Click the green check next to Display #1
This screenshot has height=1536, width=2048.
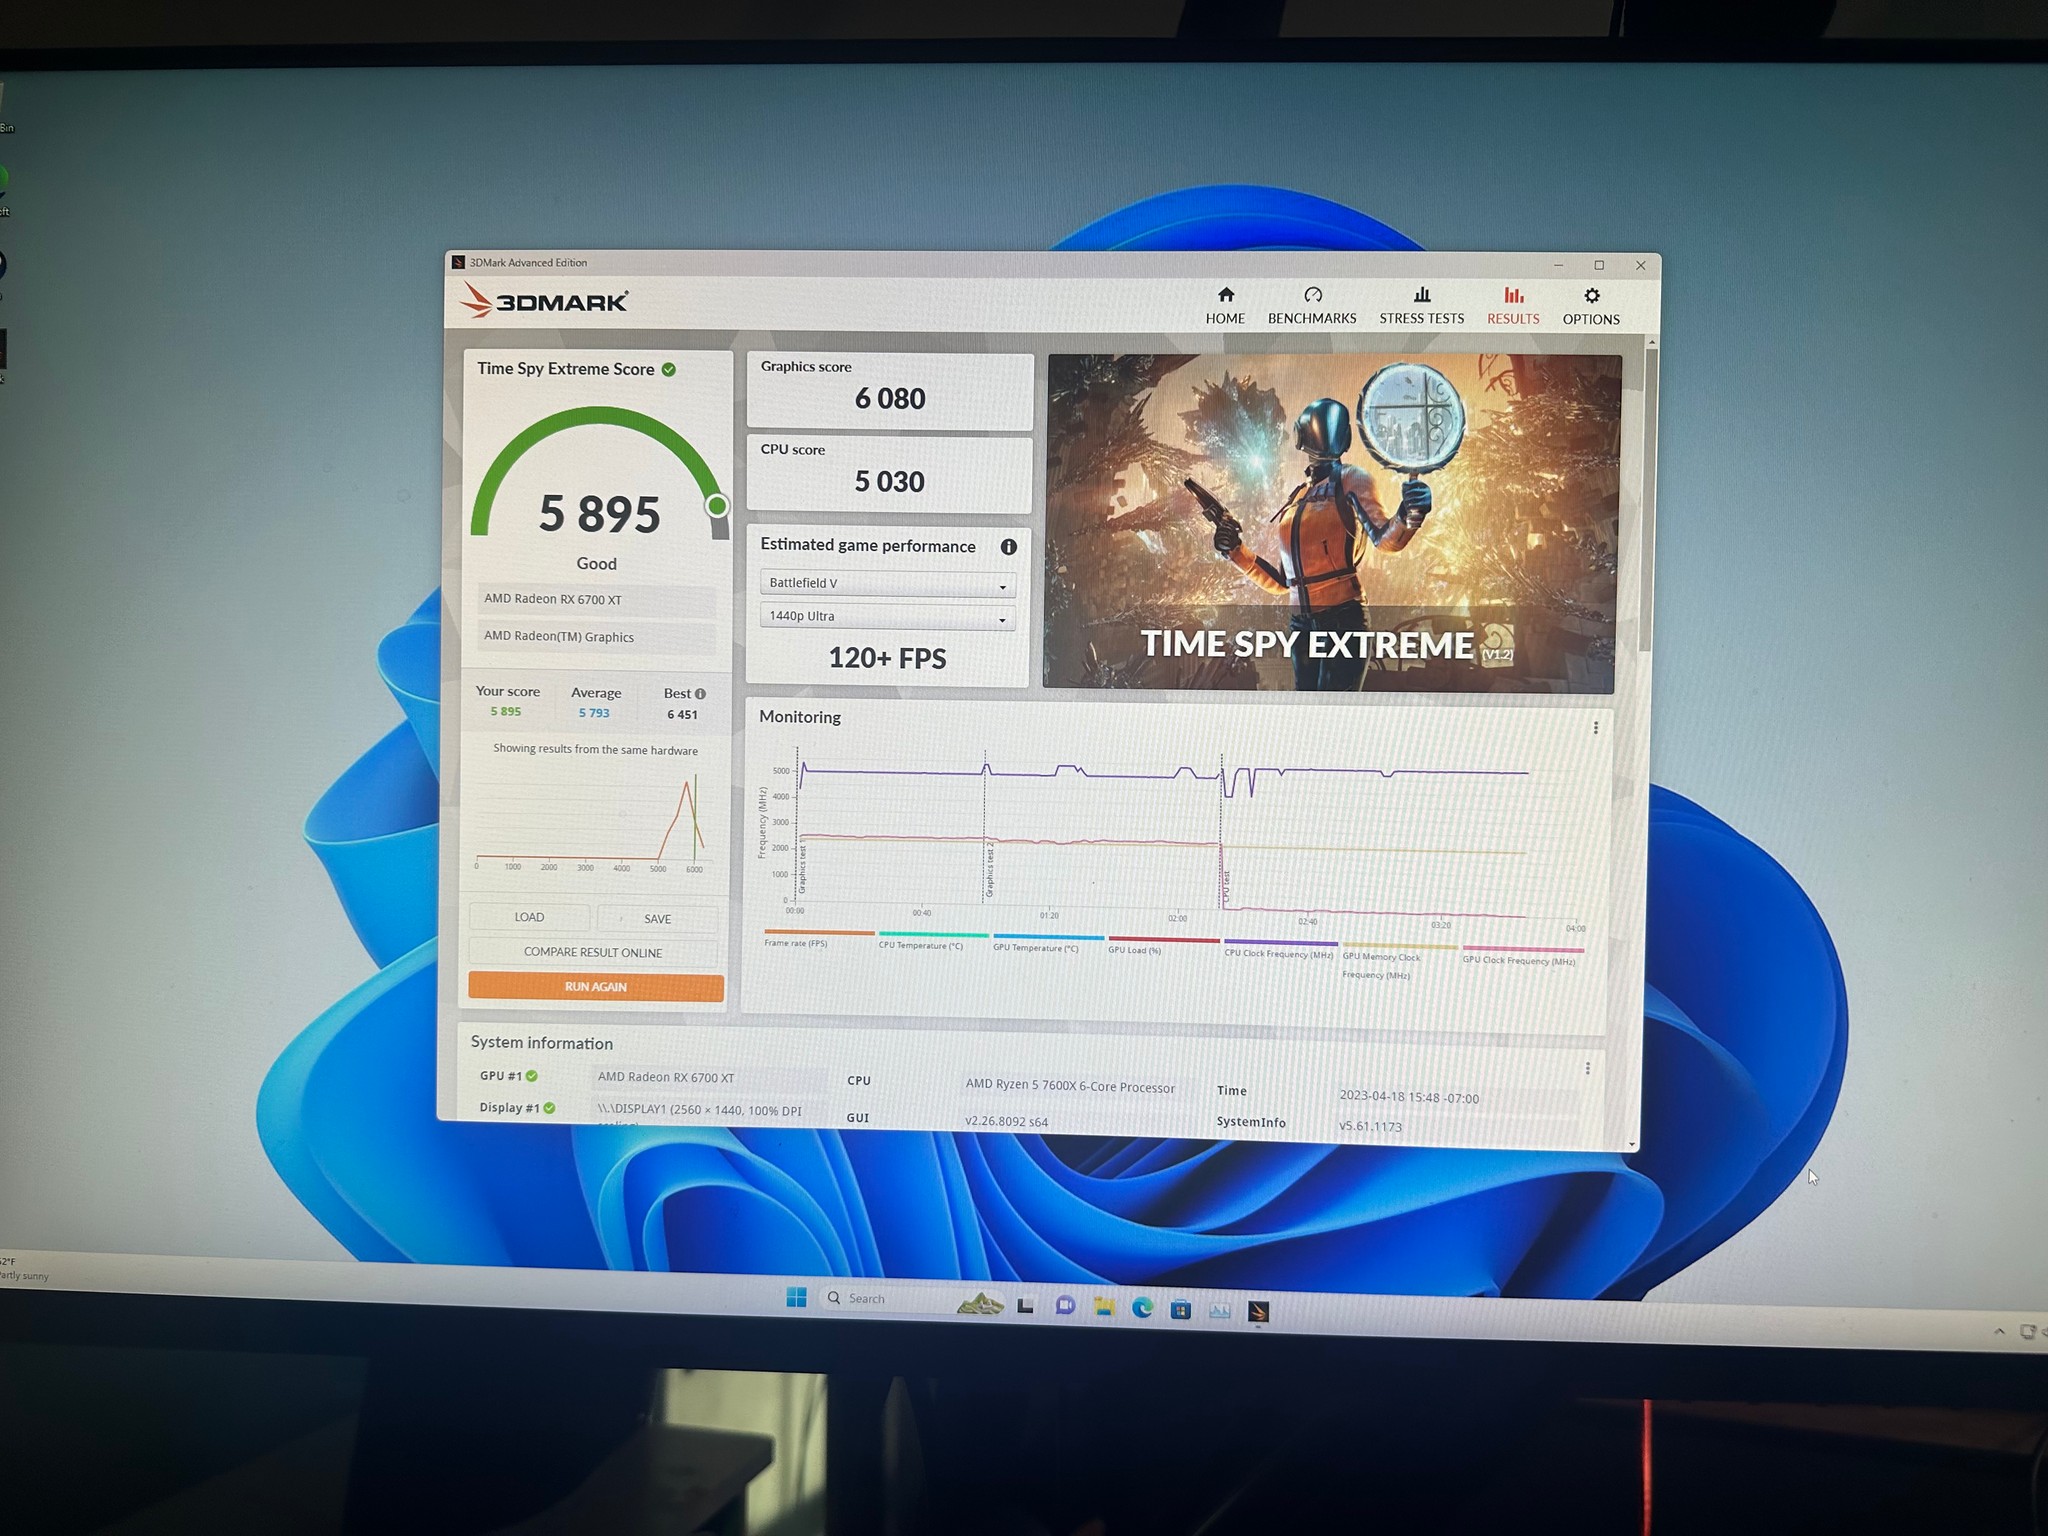[549, 1107]
